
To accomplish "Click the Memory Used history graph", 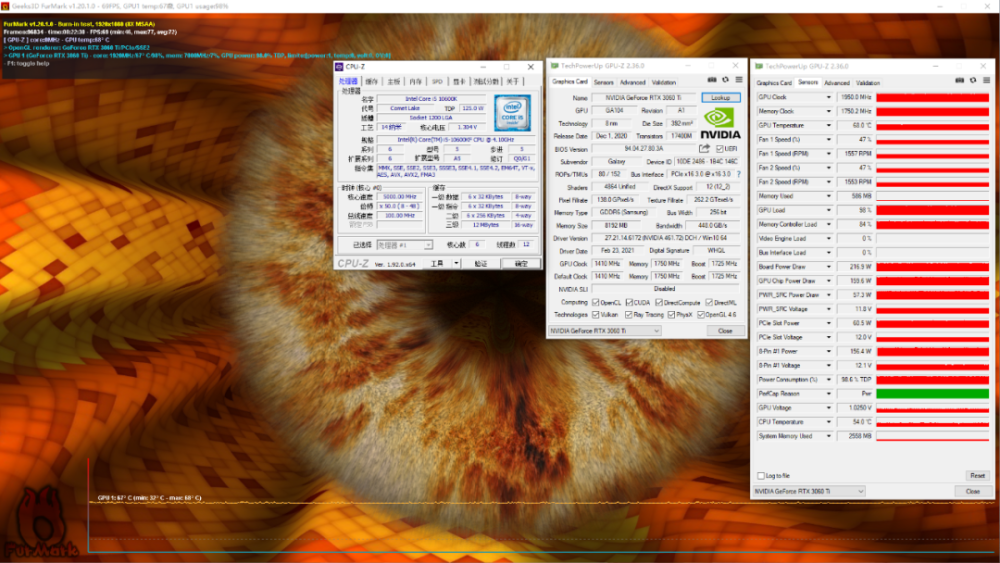I will tap(932, 196).
